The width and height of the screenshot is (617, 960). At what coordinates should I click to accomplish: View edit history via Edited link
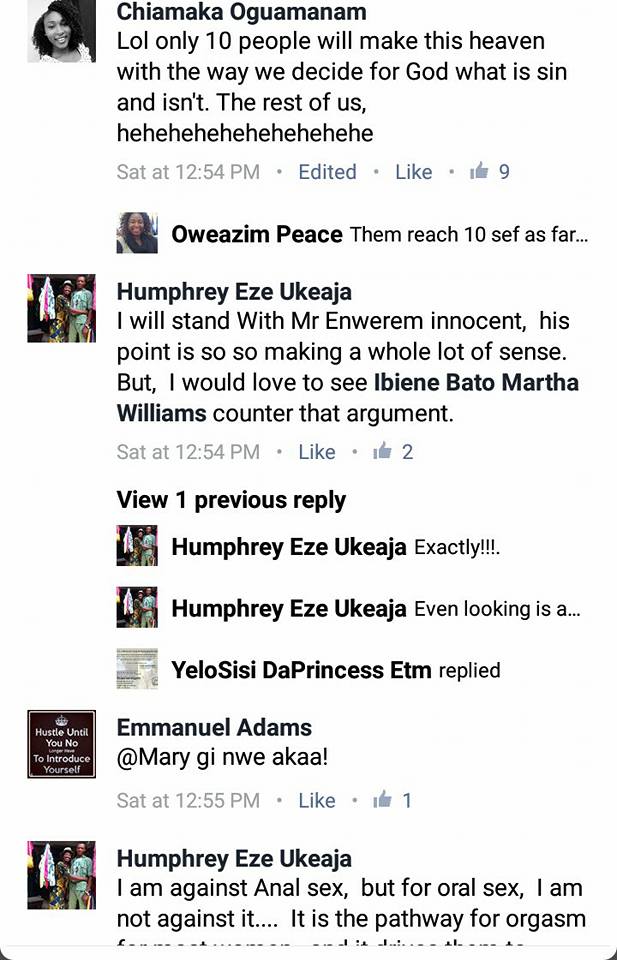click(327, 171)
